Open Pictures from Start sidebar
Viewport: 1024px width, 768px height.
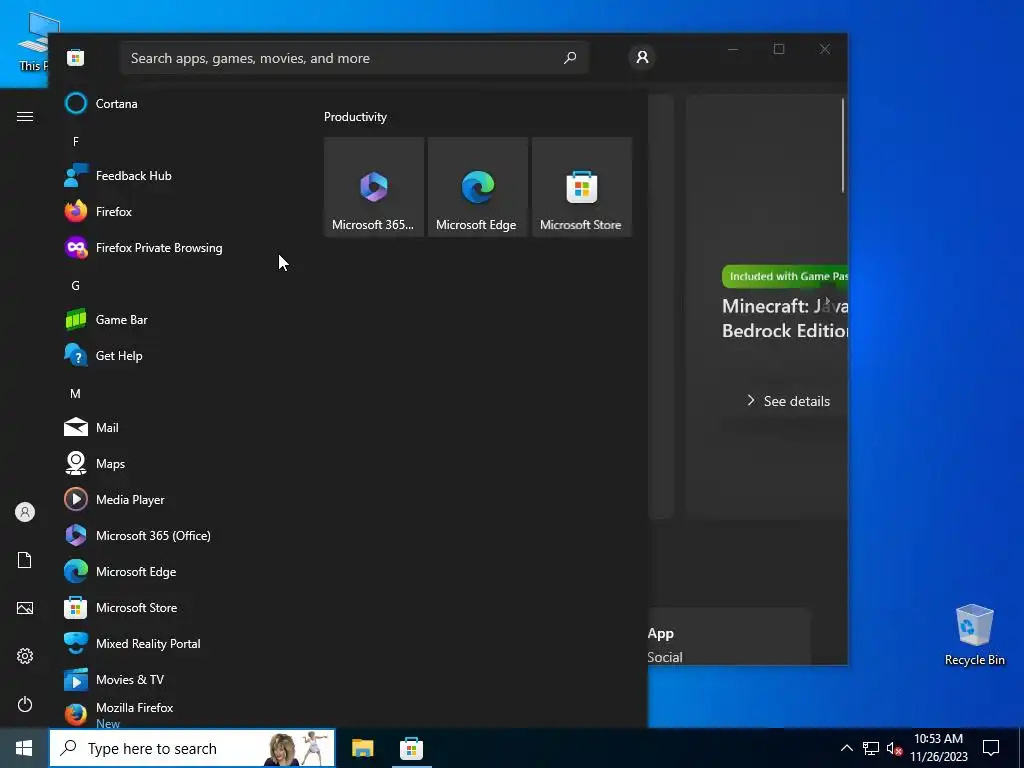pyautogui.click(x=25, y=608)
